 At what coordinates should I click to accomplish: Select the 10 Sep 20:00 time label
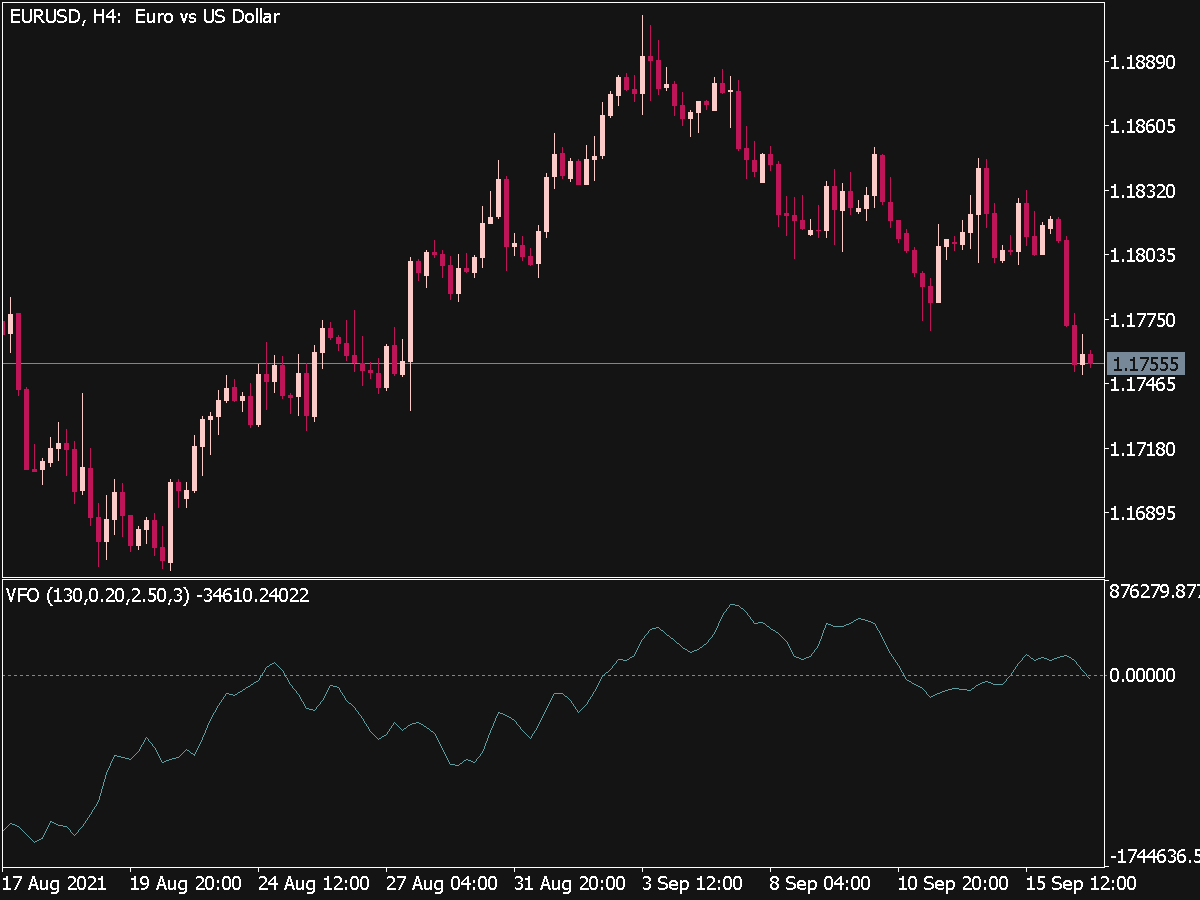pyautogui.click(x=953, y=884)
